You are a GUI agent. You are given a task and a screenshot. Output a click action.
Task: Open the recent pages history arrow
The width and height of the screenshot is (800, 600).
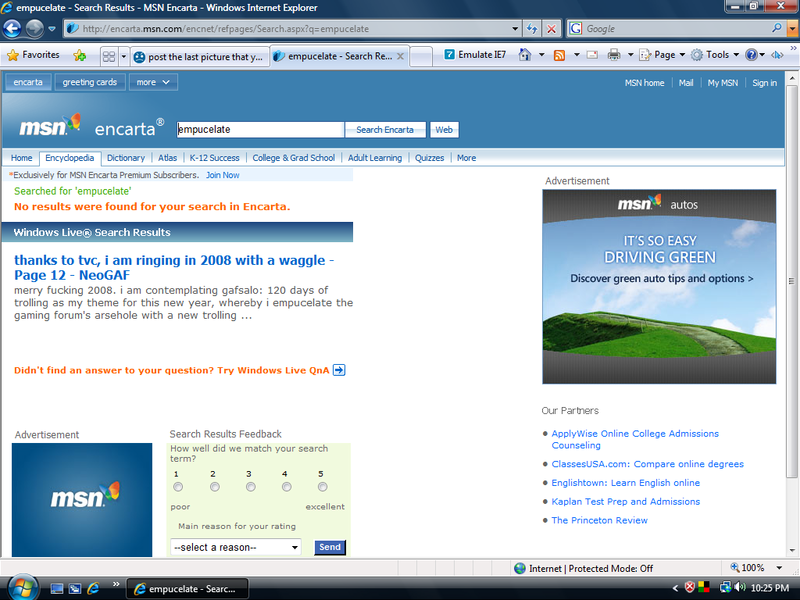[52, 29]
